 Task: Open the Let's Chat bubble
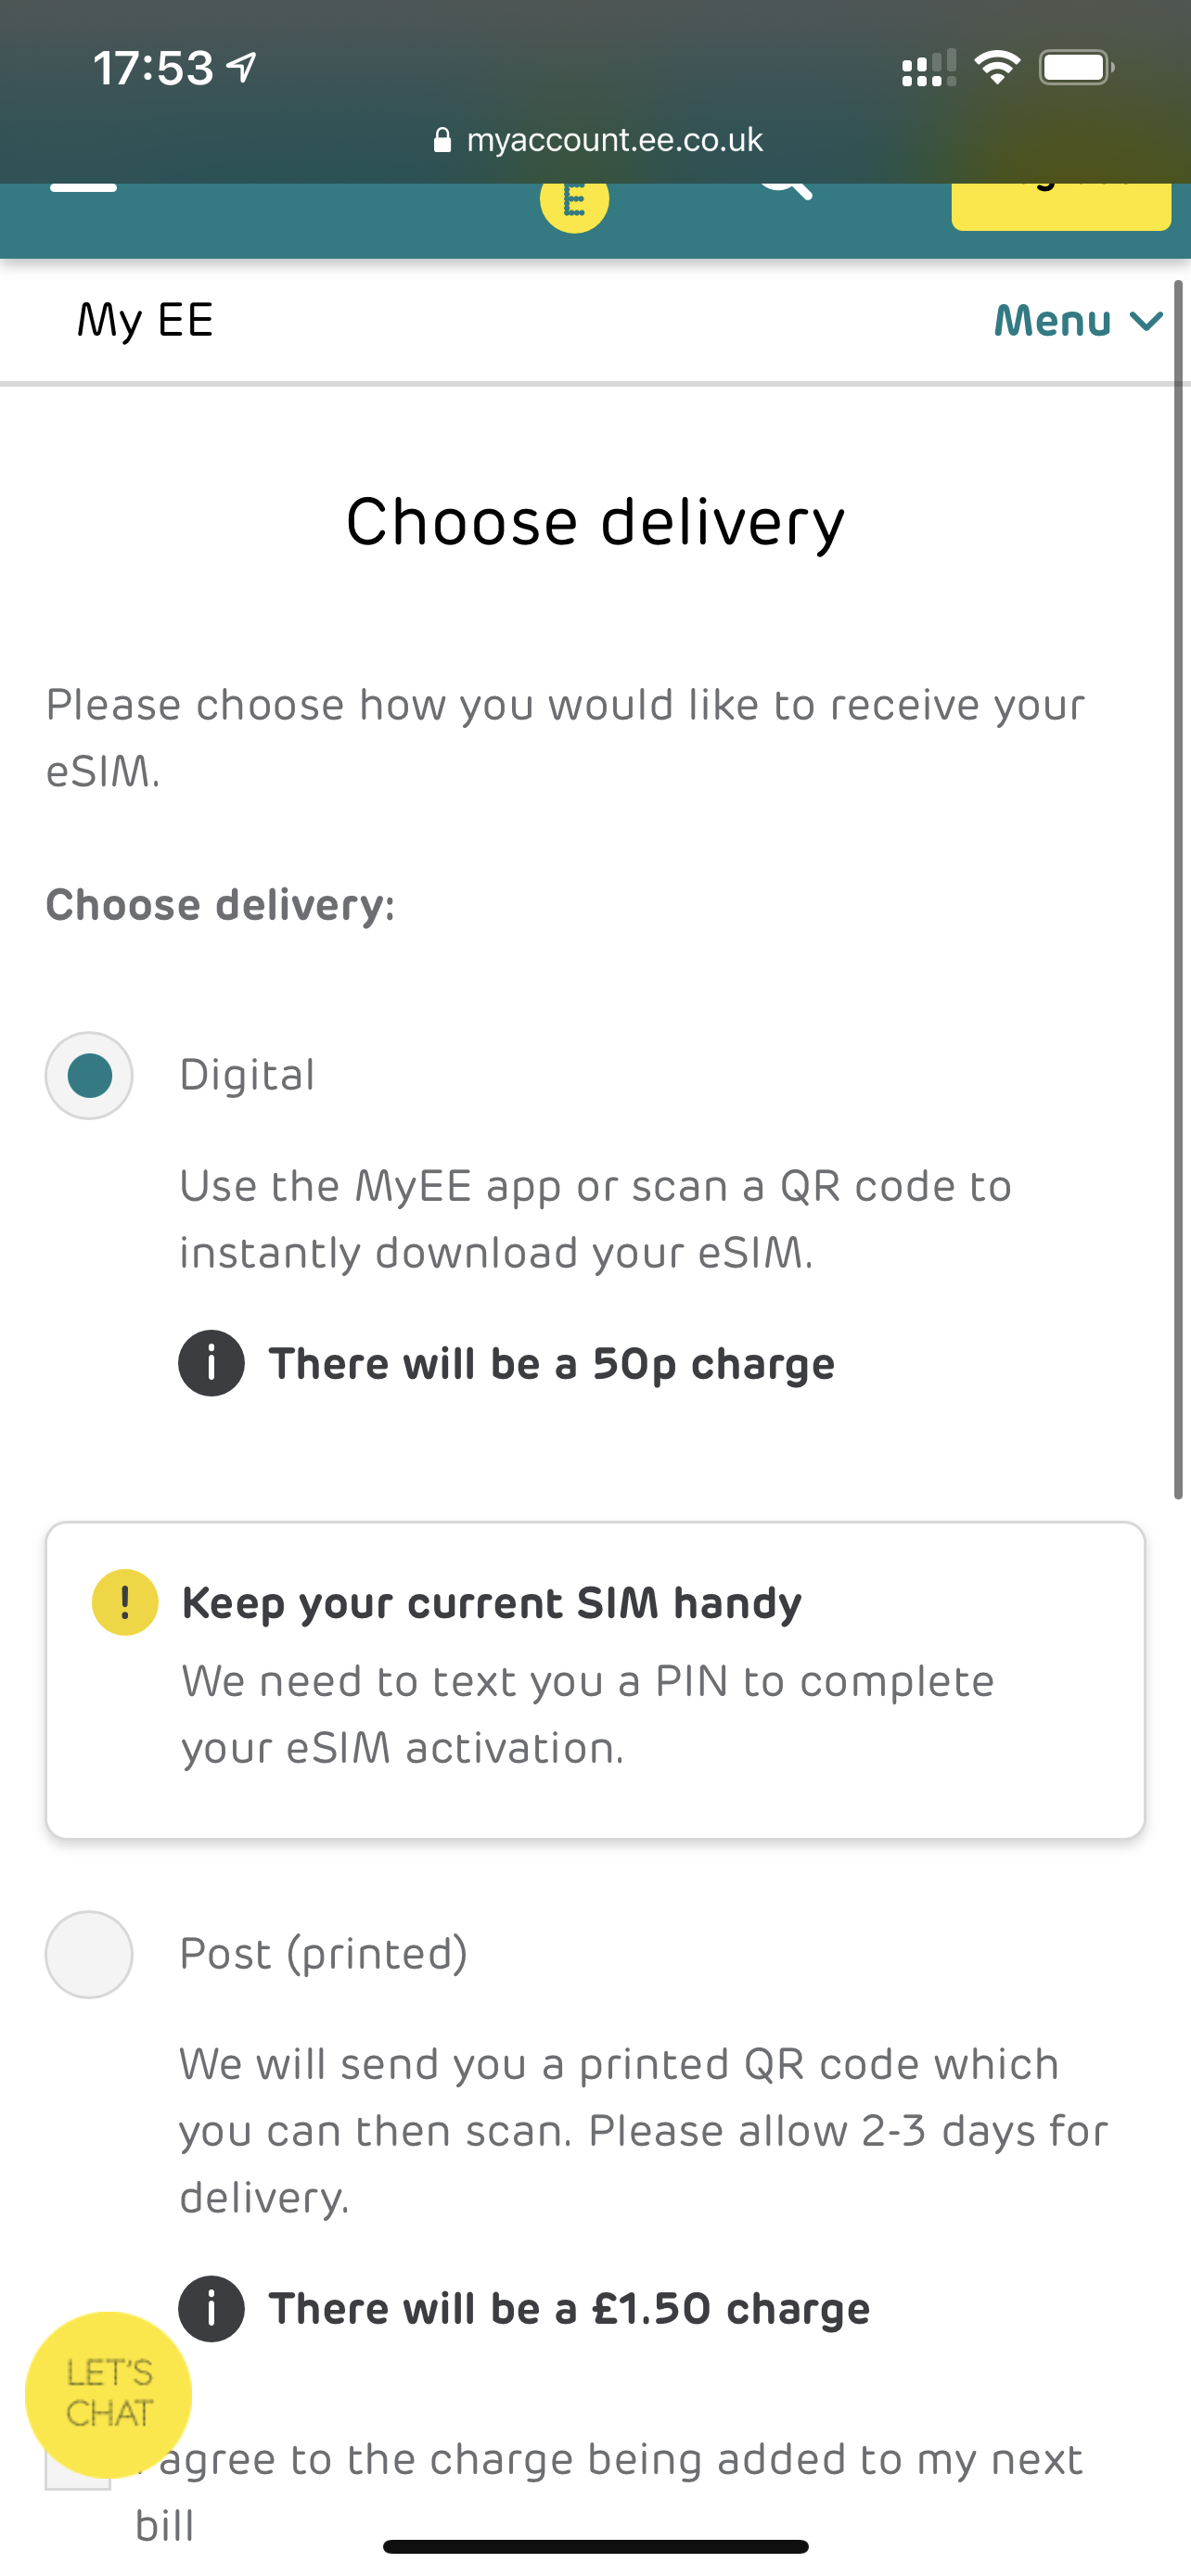[108, 2394]
